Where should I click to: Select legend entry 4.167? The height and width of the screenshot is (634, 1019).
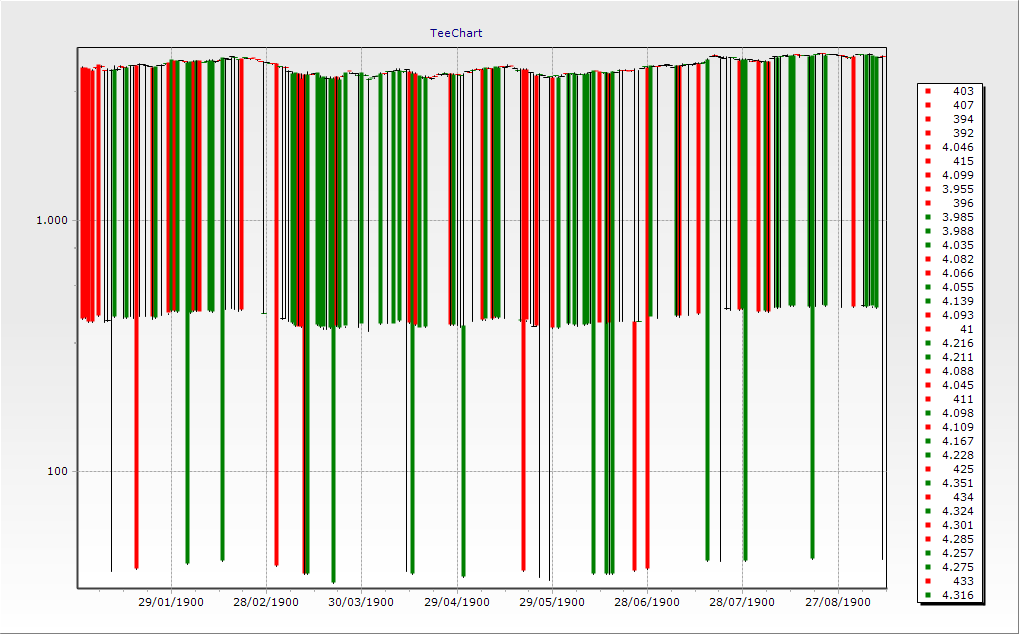click(949, 441)
